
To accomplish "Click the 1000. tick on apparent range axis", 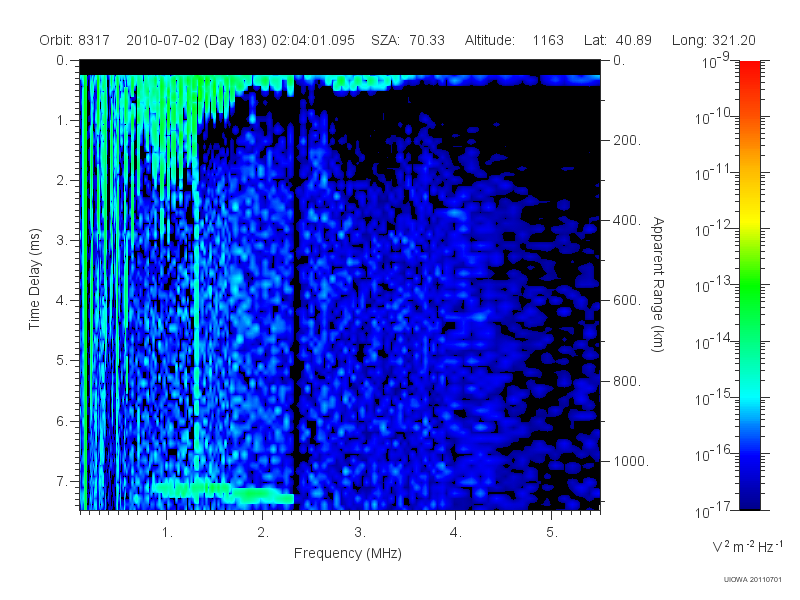I will coord(631,461).
